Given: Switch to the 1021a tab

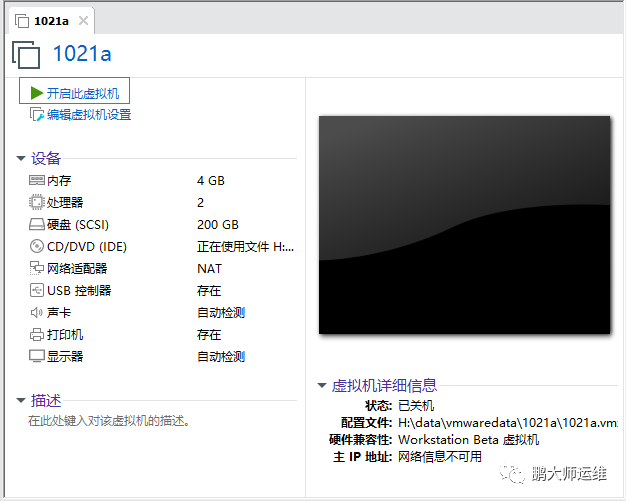Looking at the screenshot, I should [x=51, y=21].
